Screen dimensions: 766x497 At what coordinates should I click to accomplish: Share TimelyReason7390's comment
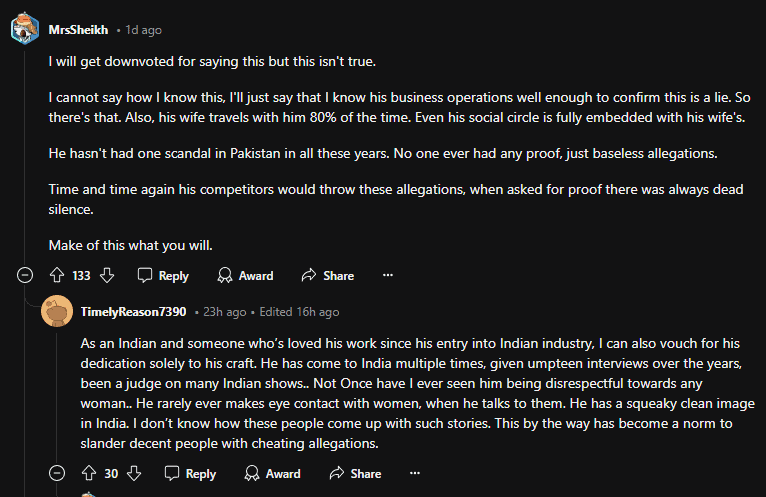point(354,473)
